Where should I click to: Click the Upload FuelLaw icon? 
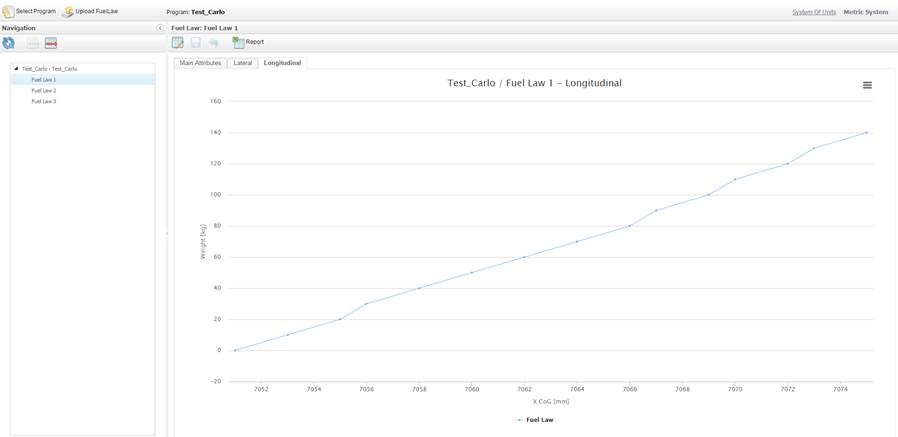click(68, 11)
